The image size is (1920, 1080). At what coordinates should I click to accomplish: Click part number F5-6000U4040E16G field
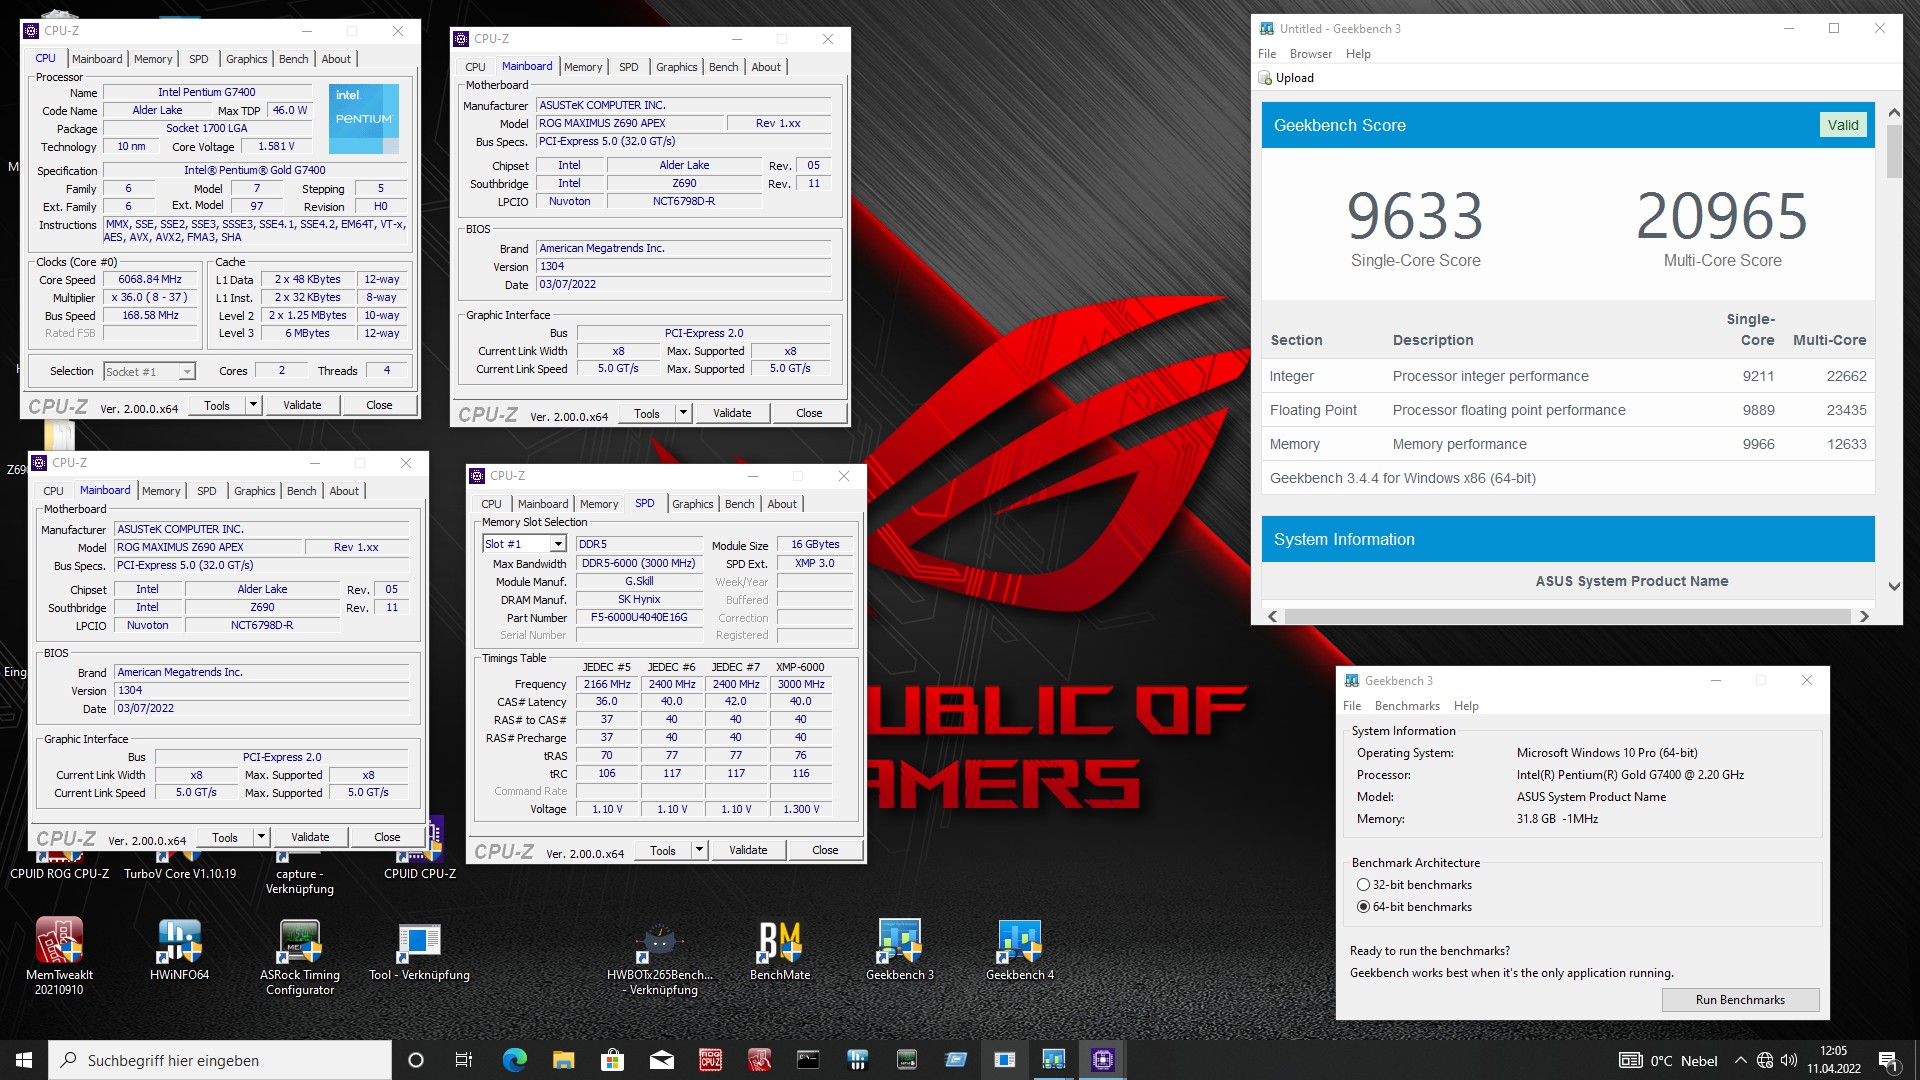point(639,618)
